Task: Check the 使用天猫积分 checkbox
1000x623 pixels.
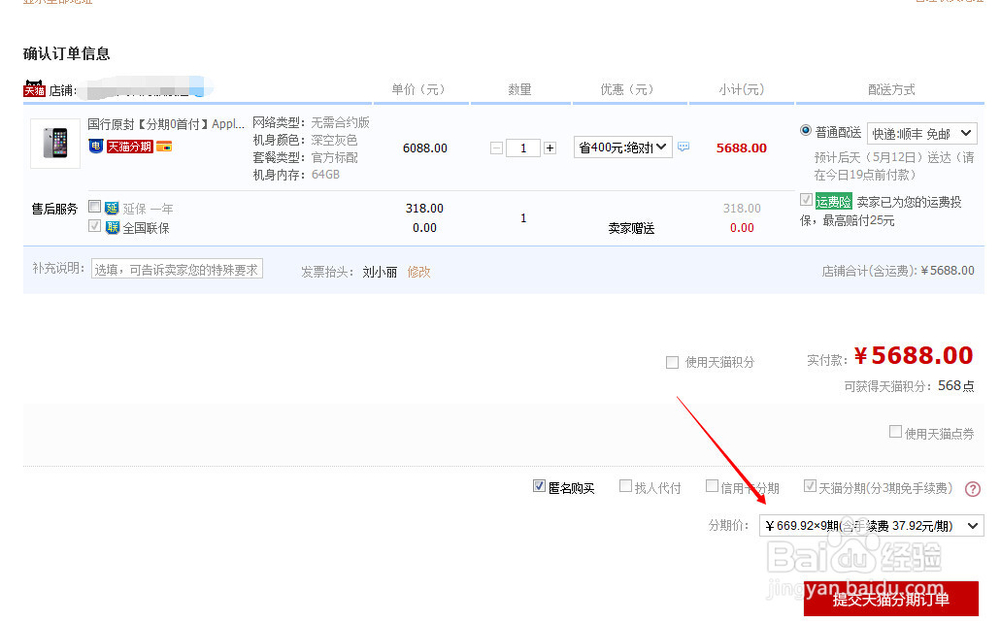Action: pyautogui.click(x=672, y=362)
